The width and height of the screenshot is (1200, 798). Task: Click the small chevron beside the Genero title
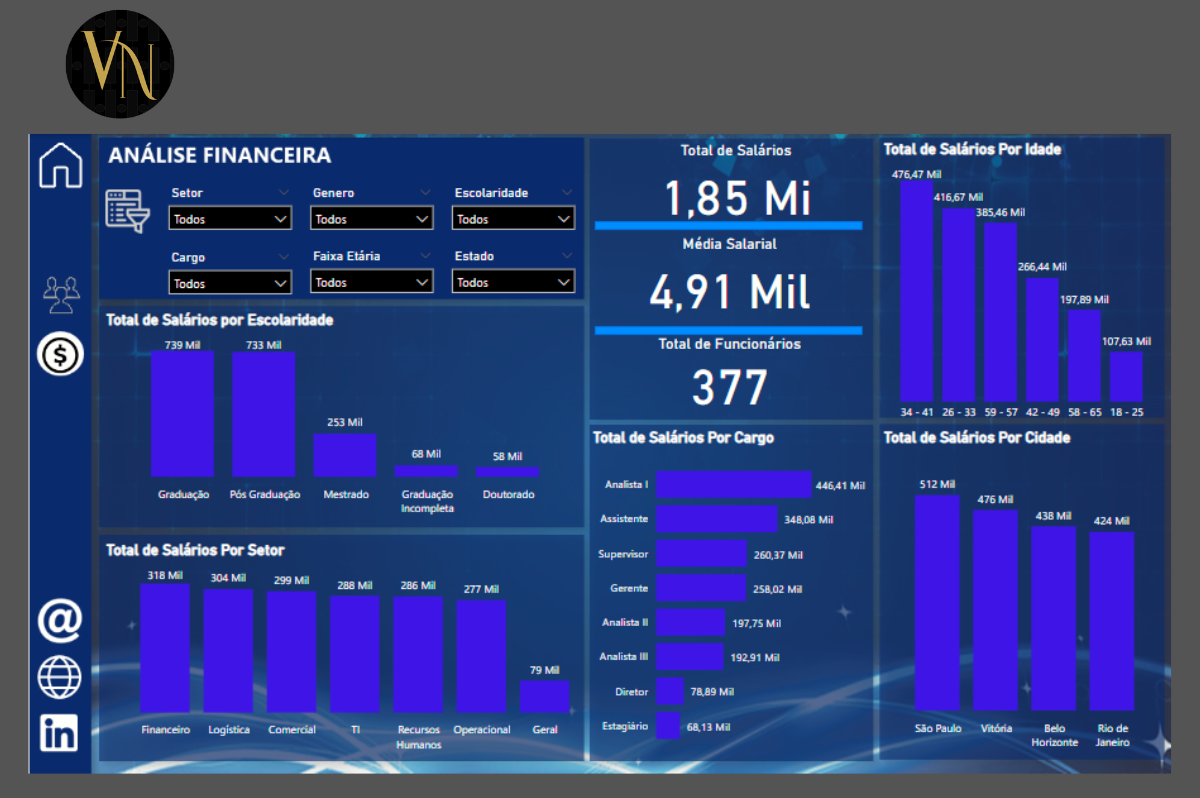pyautogui.click(x=426, y=193)
